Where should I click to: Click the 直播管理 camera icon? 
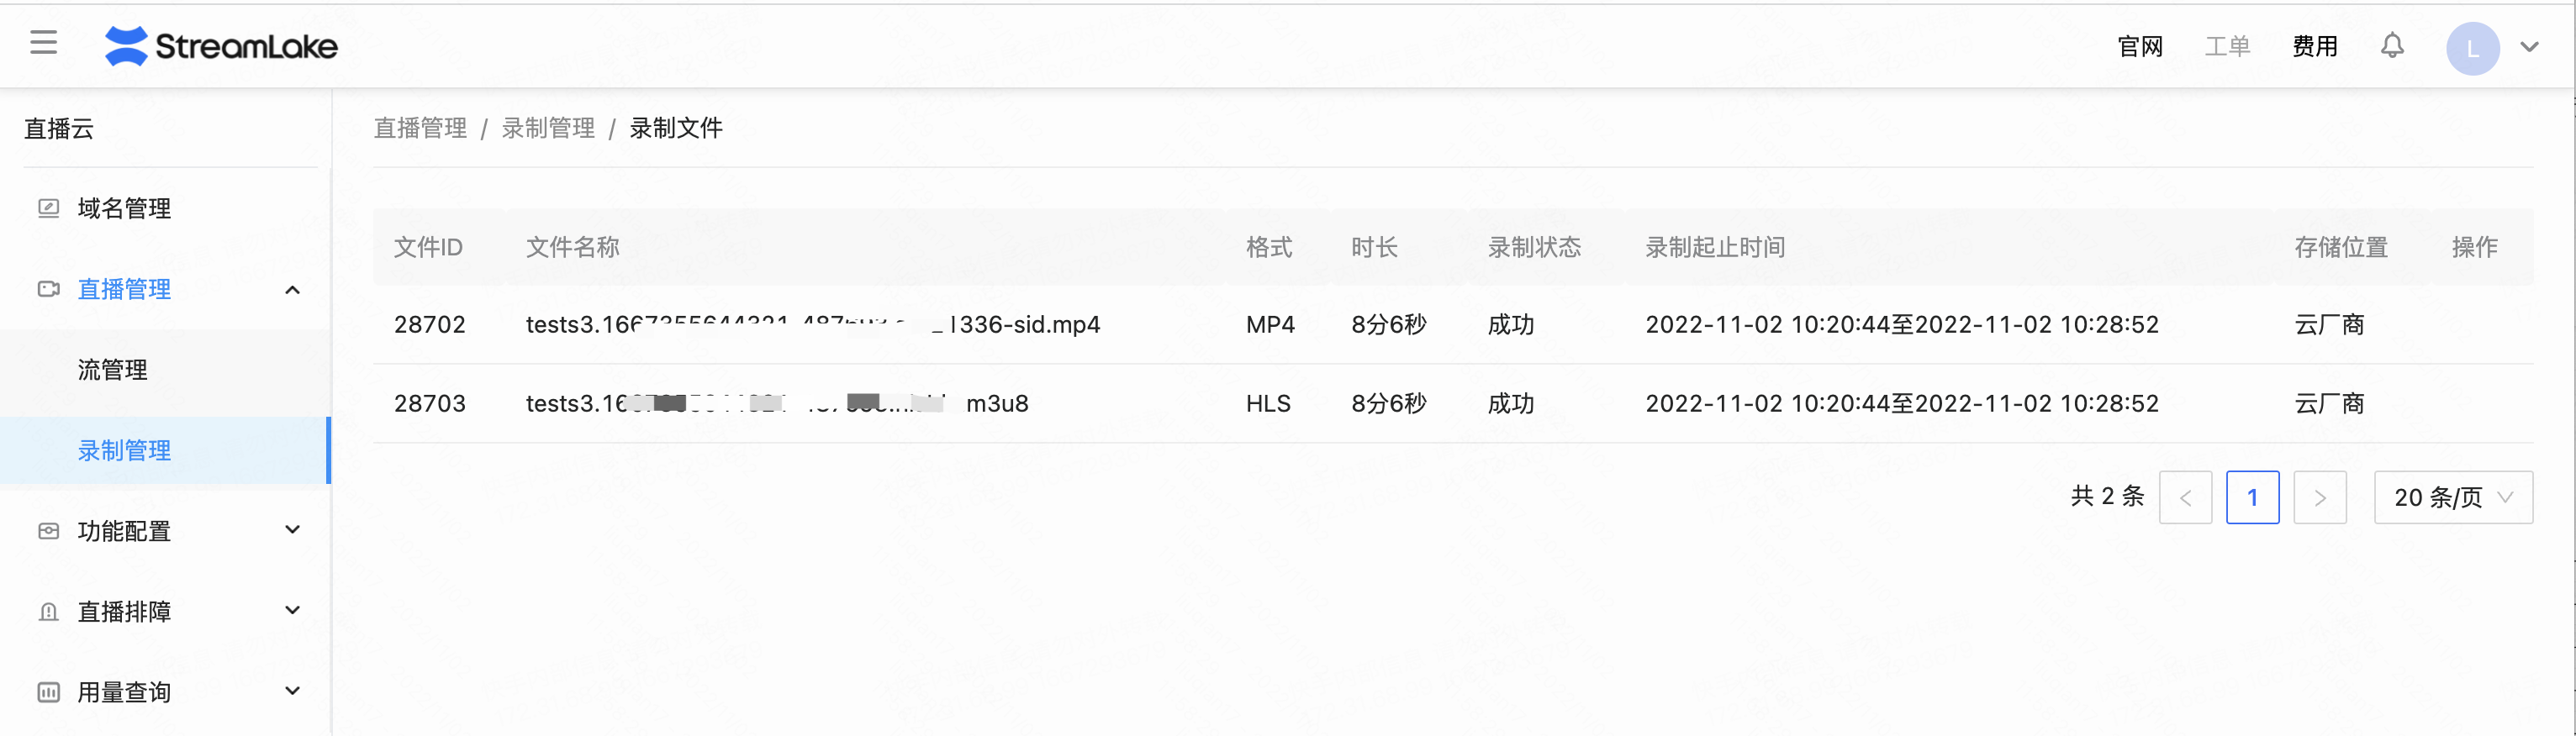48,289
